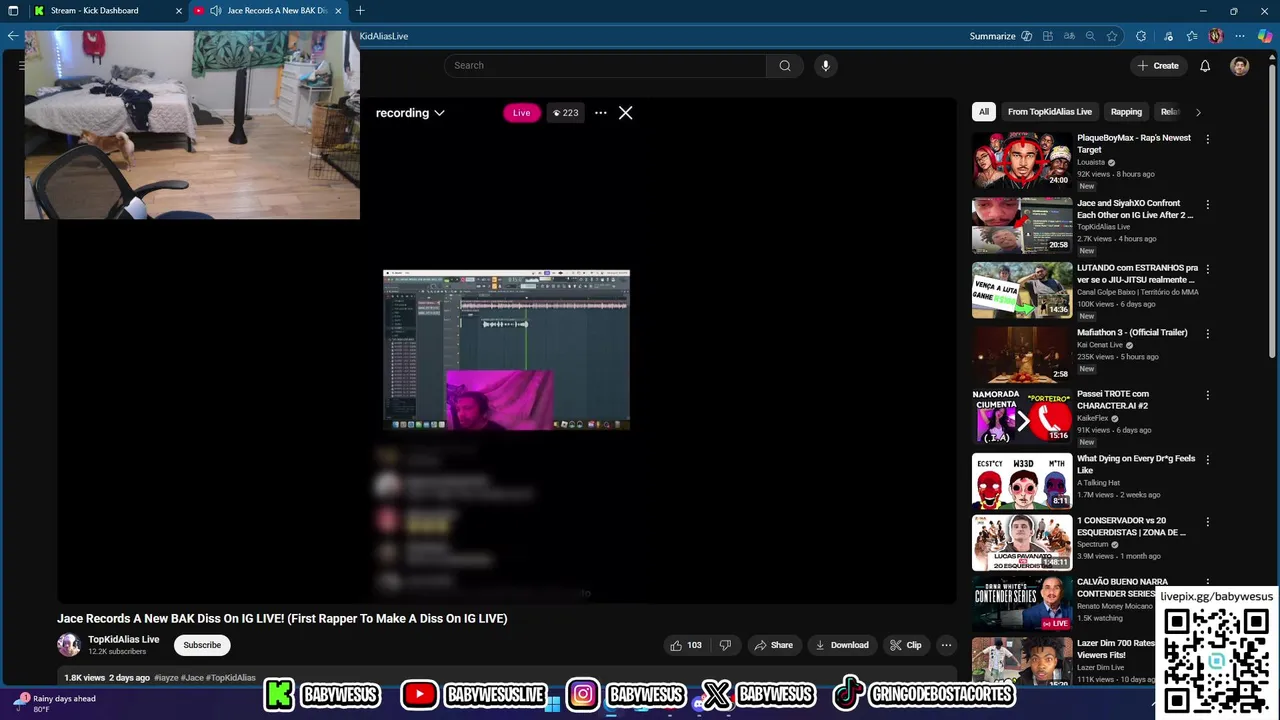Open options for 1 CONSERVADOR vs 20 video
Image resolution: width=1280 pixels, height=720 pixels.
click(1207, 522)
